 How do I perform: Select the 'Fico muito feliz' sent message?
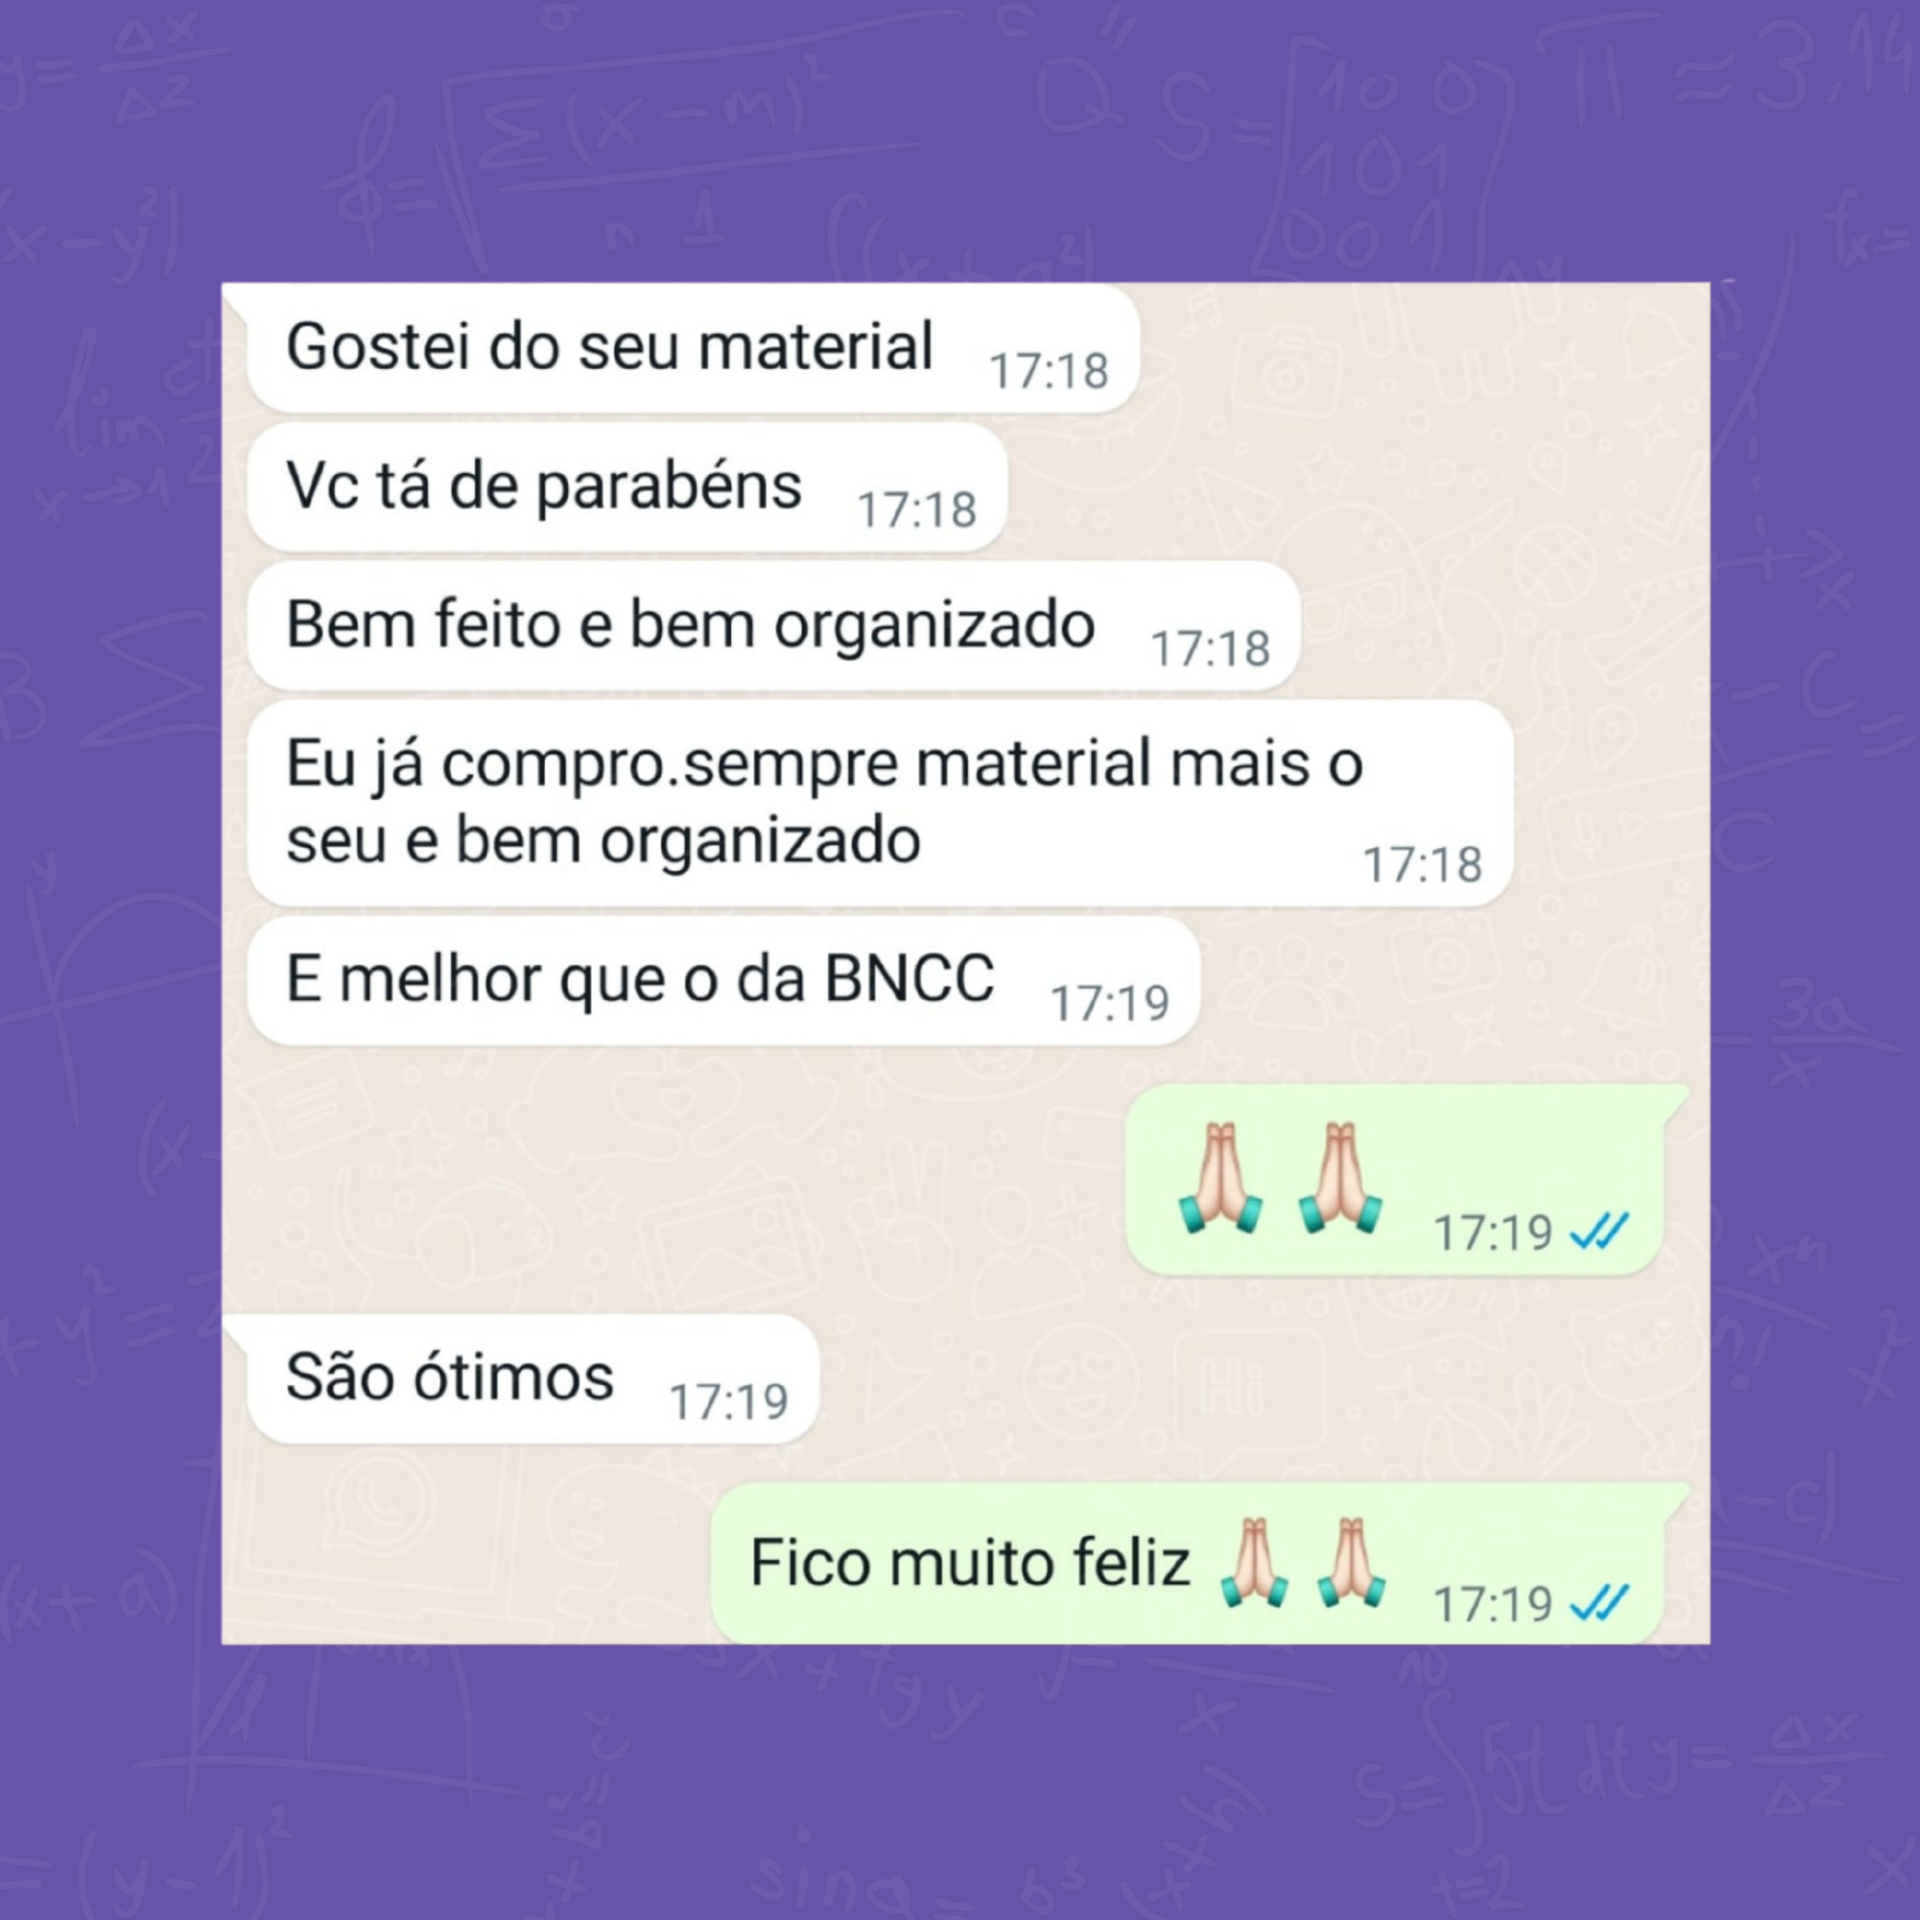[1187, 1563]
